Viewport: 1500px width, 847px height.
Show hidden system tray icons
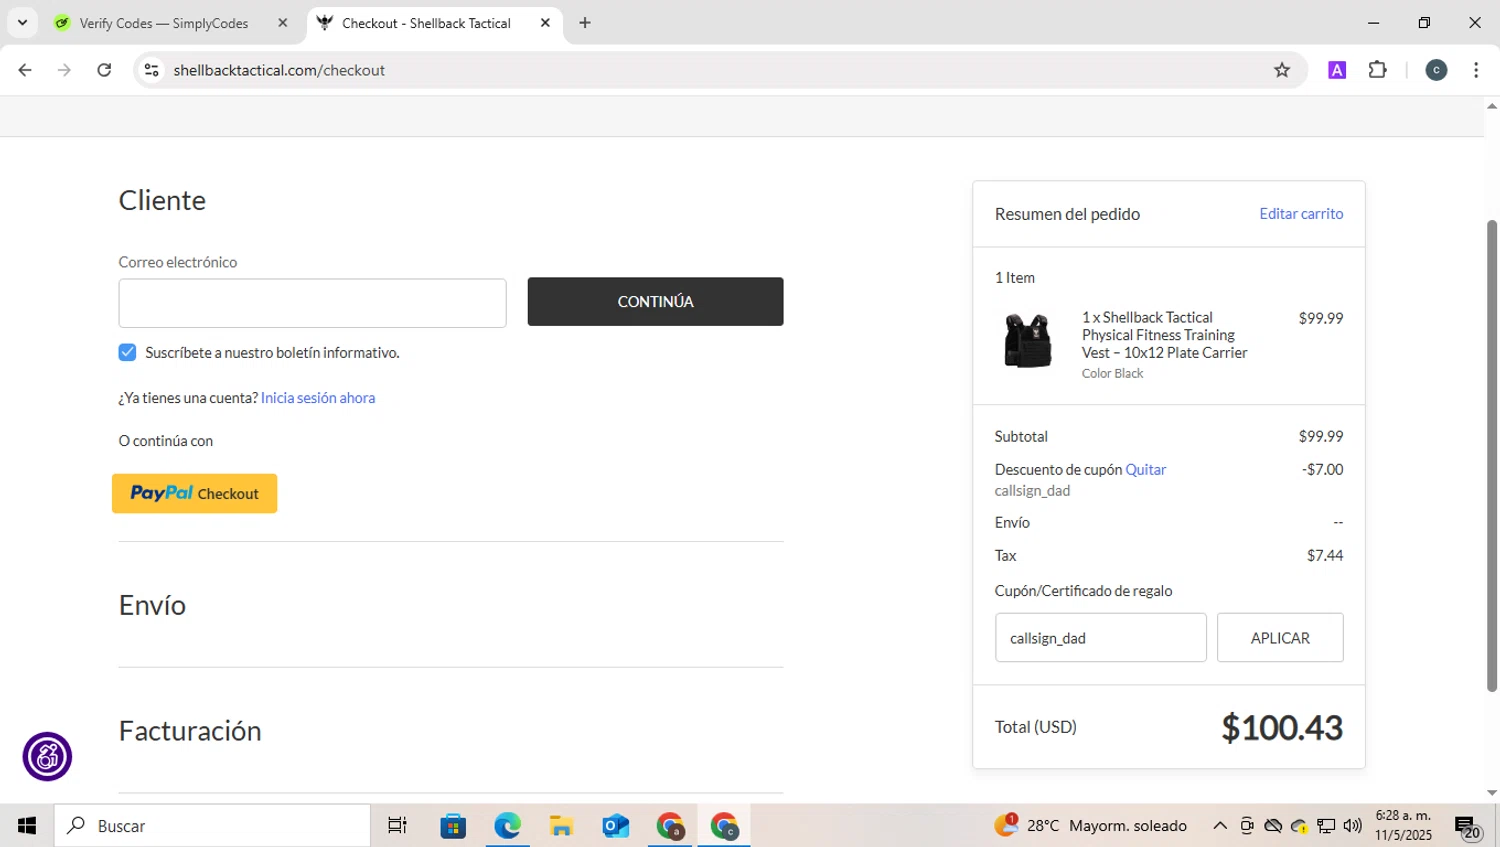click(1220, 826)
